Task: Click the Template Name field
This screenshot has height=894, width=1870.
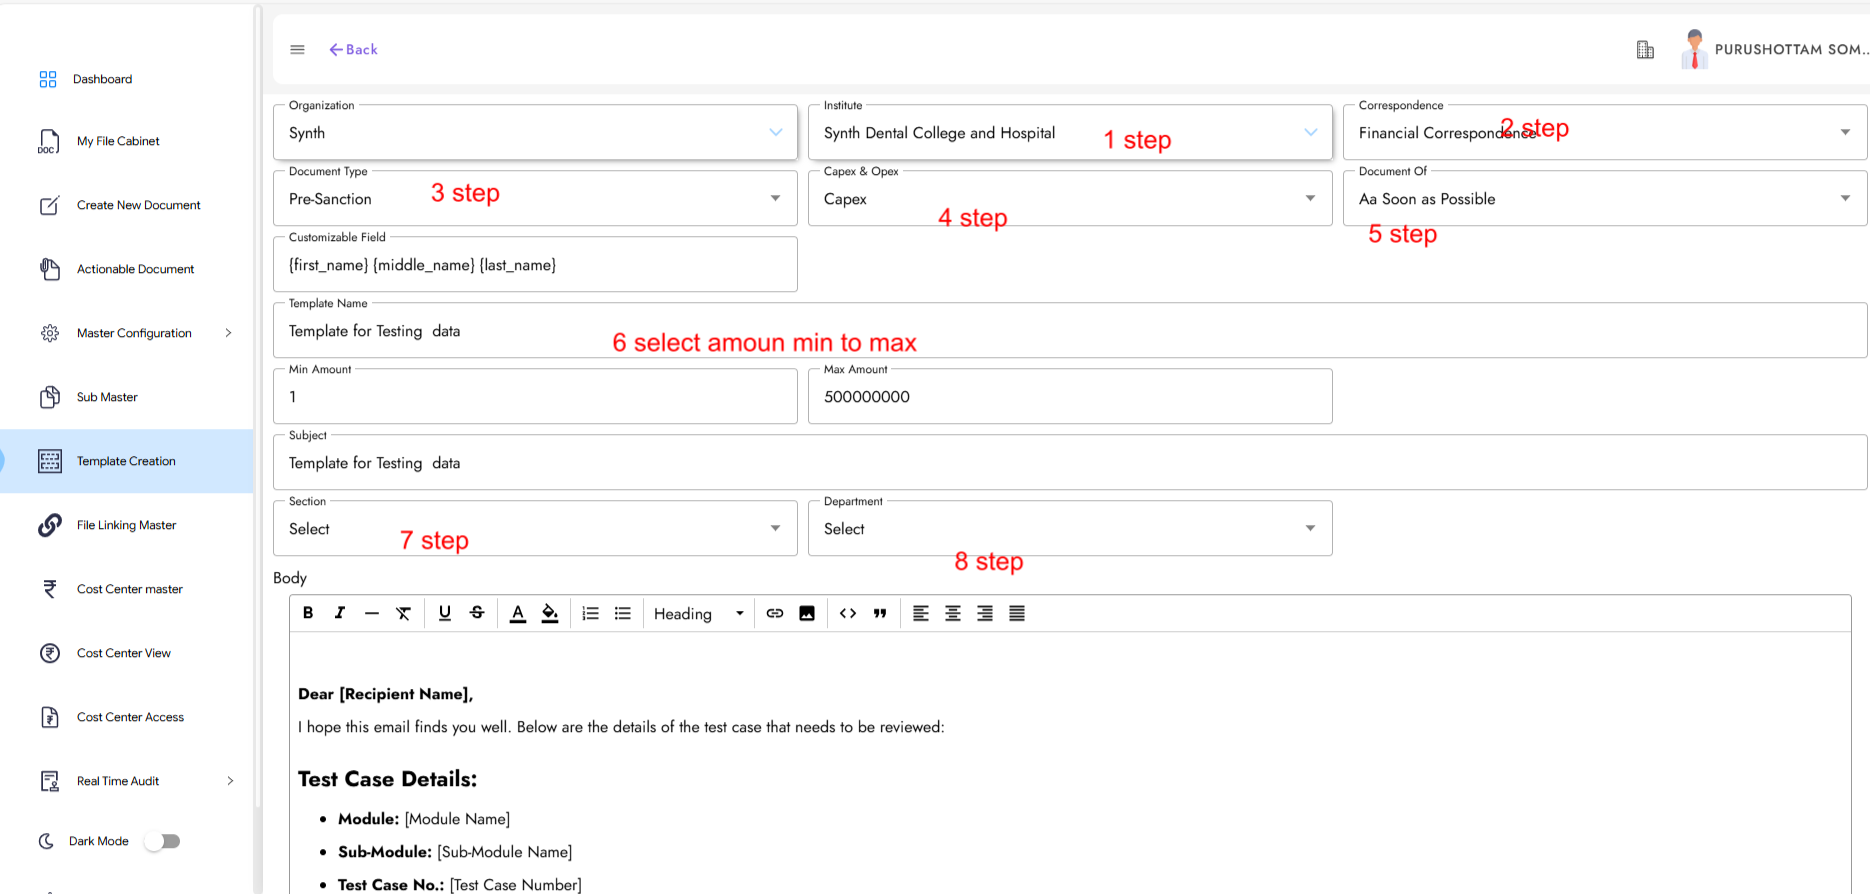Action: coord(1070,330)
